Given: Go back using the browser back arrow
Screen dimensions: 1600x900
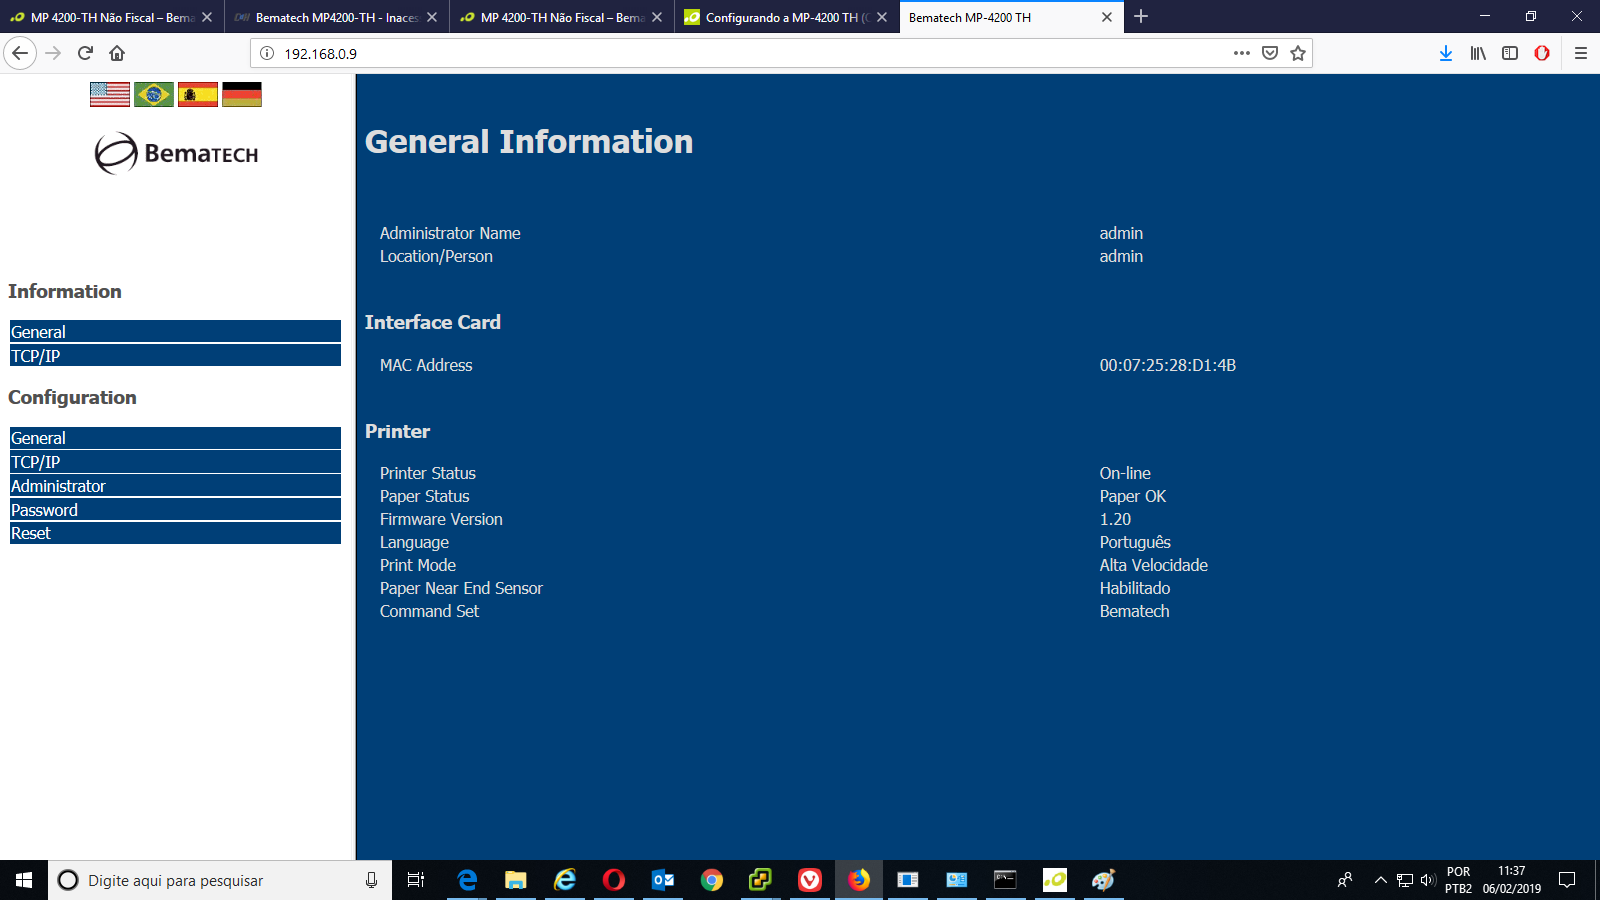Looking at the screenshot, I should coord(20,53).
